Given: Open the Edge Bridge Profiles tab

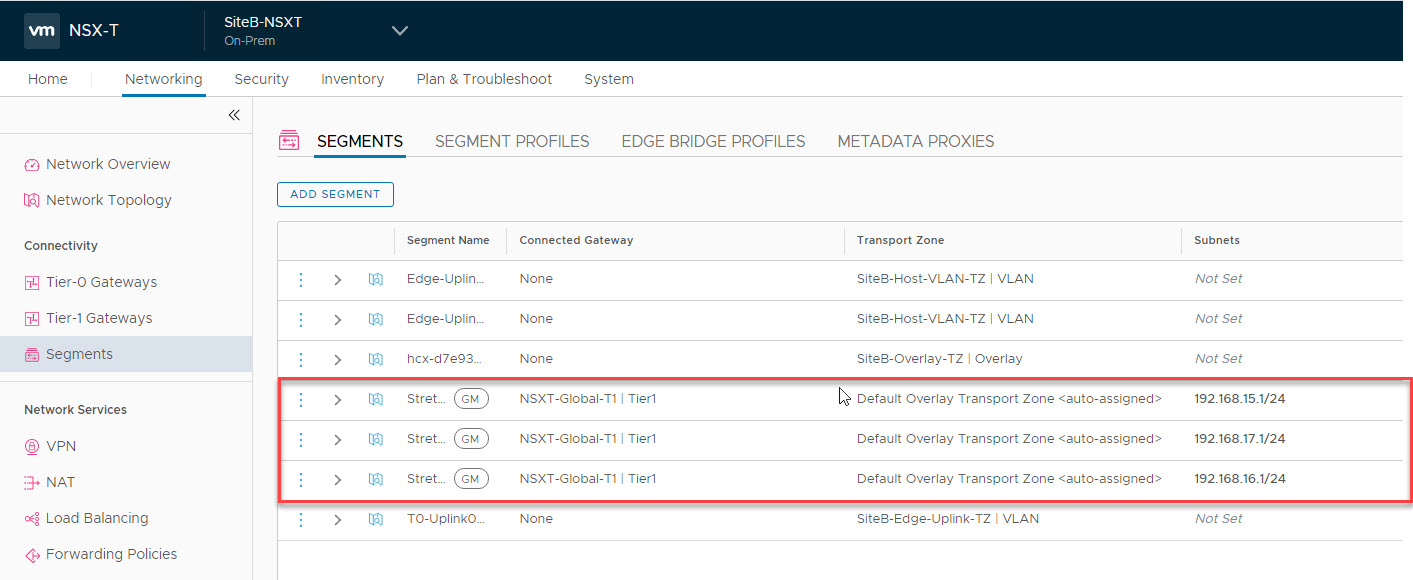Looking at the screenshot, I should (x=713, y=141).
